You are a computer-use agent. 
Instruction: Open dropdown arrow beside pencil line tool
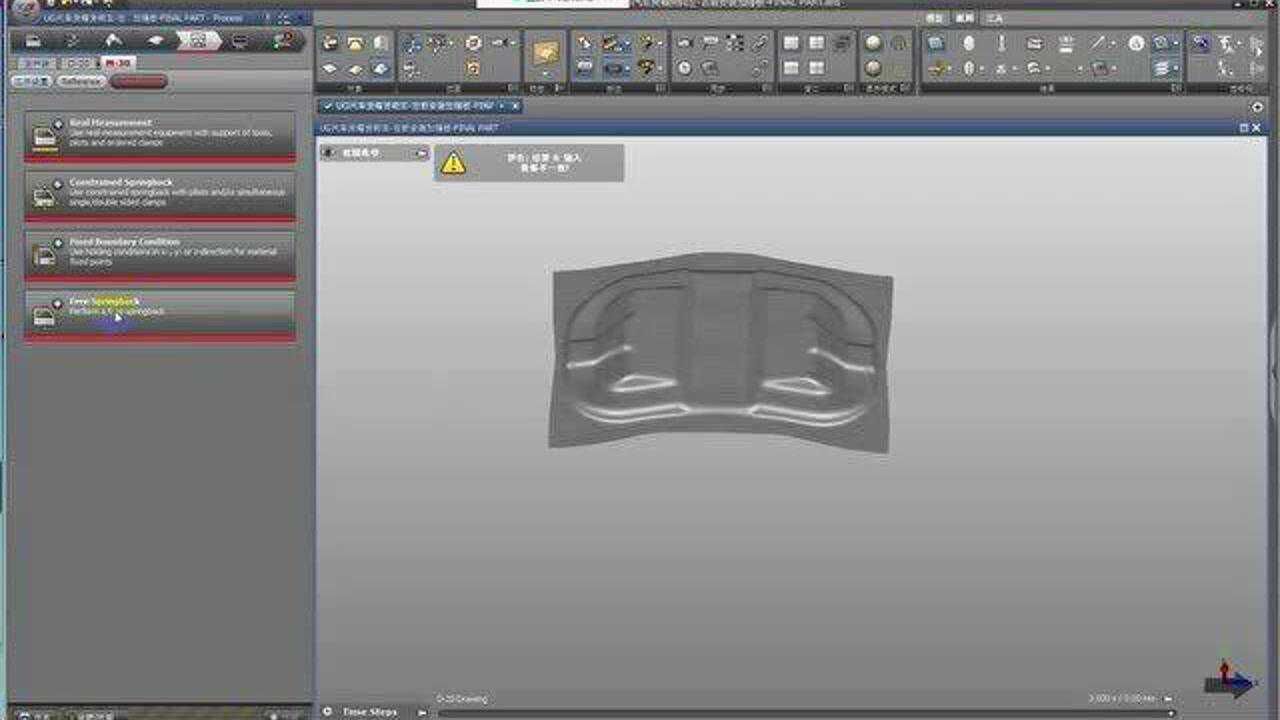coord(1114,43)
